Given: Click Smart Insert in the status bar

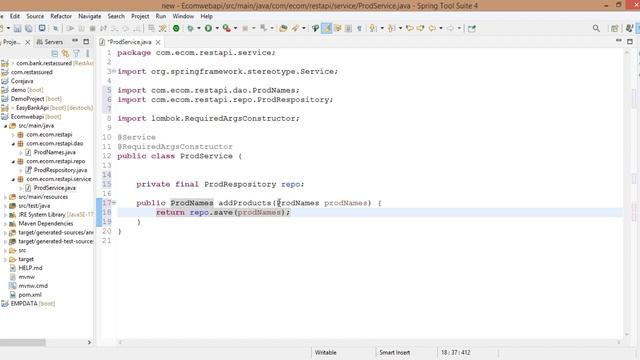Looking at the screenshot, I should pyautogui.click(x=395, y=352).
